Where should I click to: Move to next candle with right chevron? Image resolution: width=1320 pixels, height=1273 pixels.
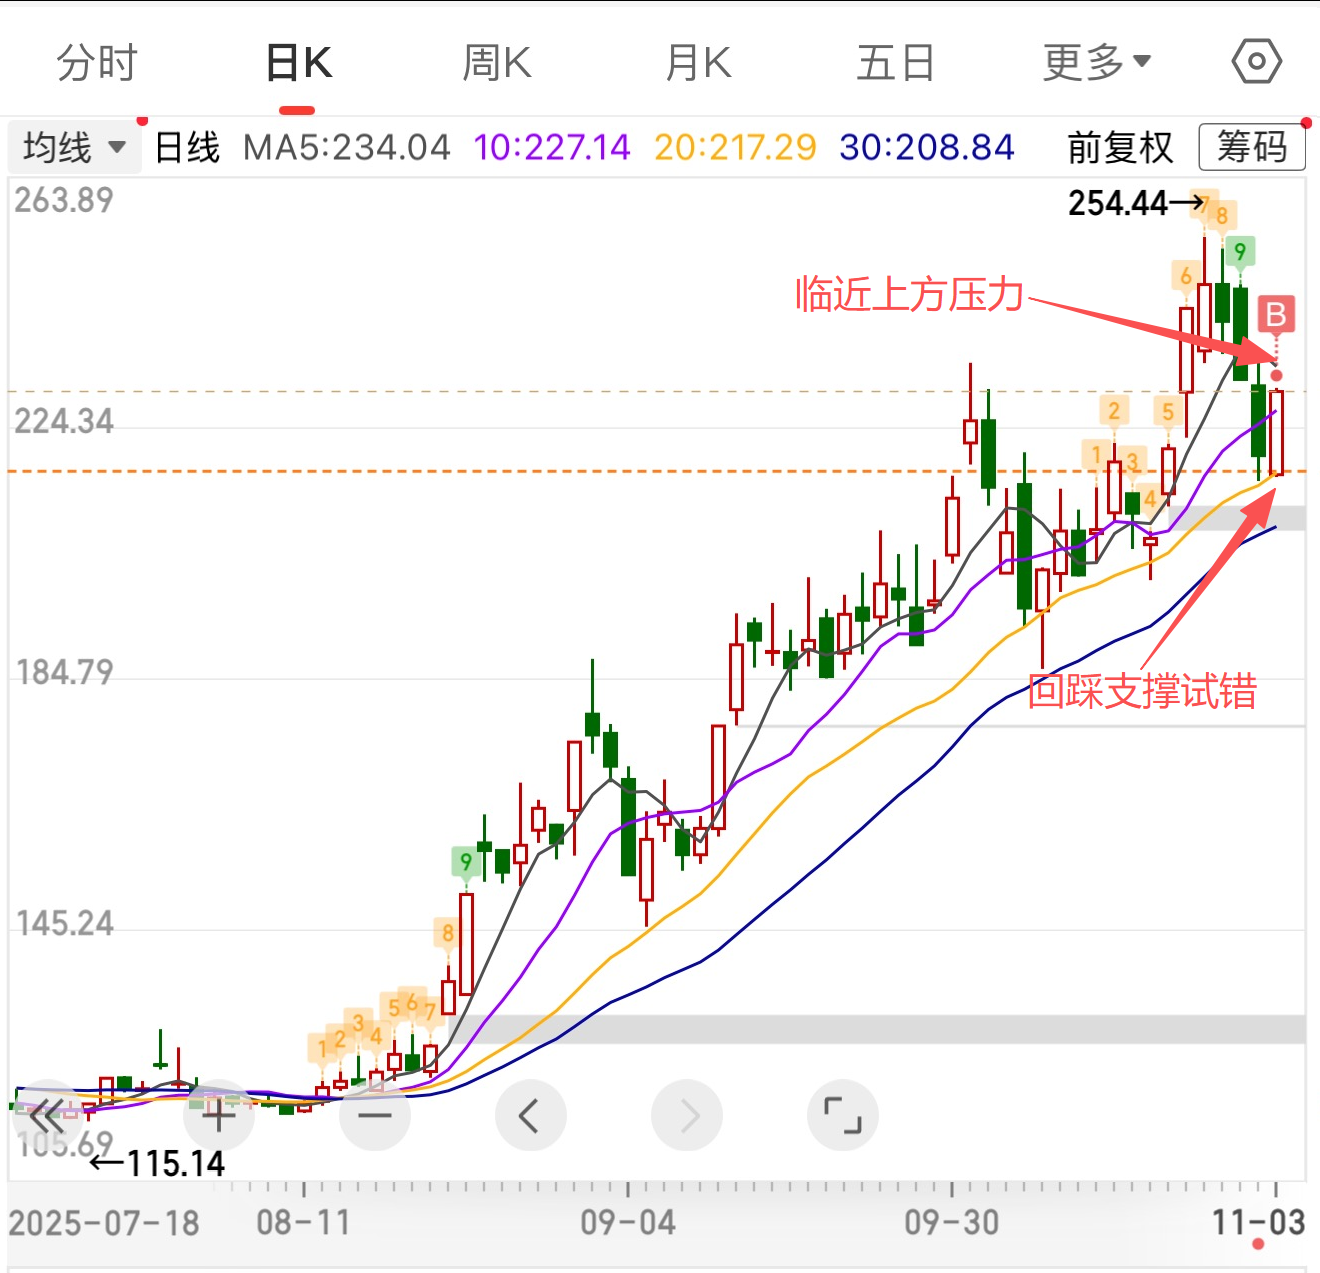pyautogui.click(x=687, y=1114)
